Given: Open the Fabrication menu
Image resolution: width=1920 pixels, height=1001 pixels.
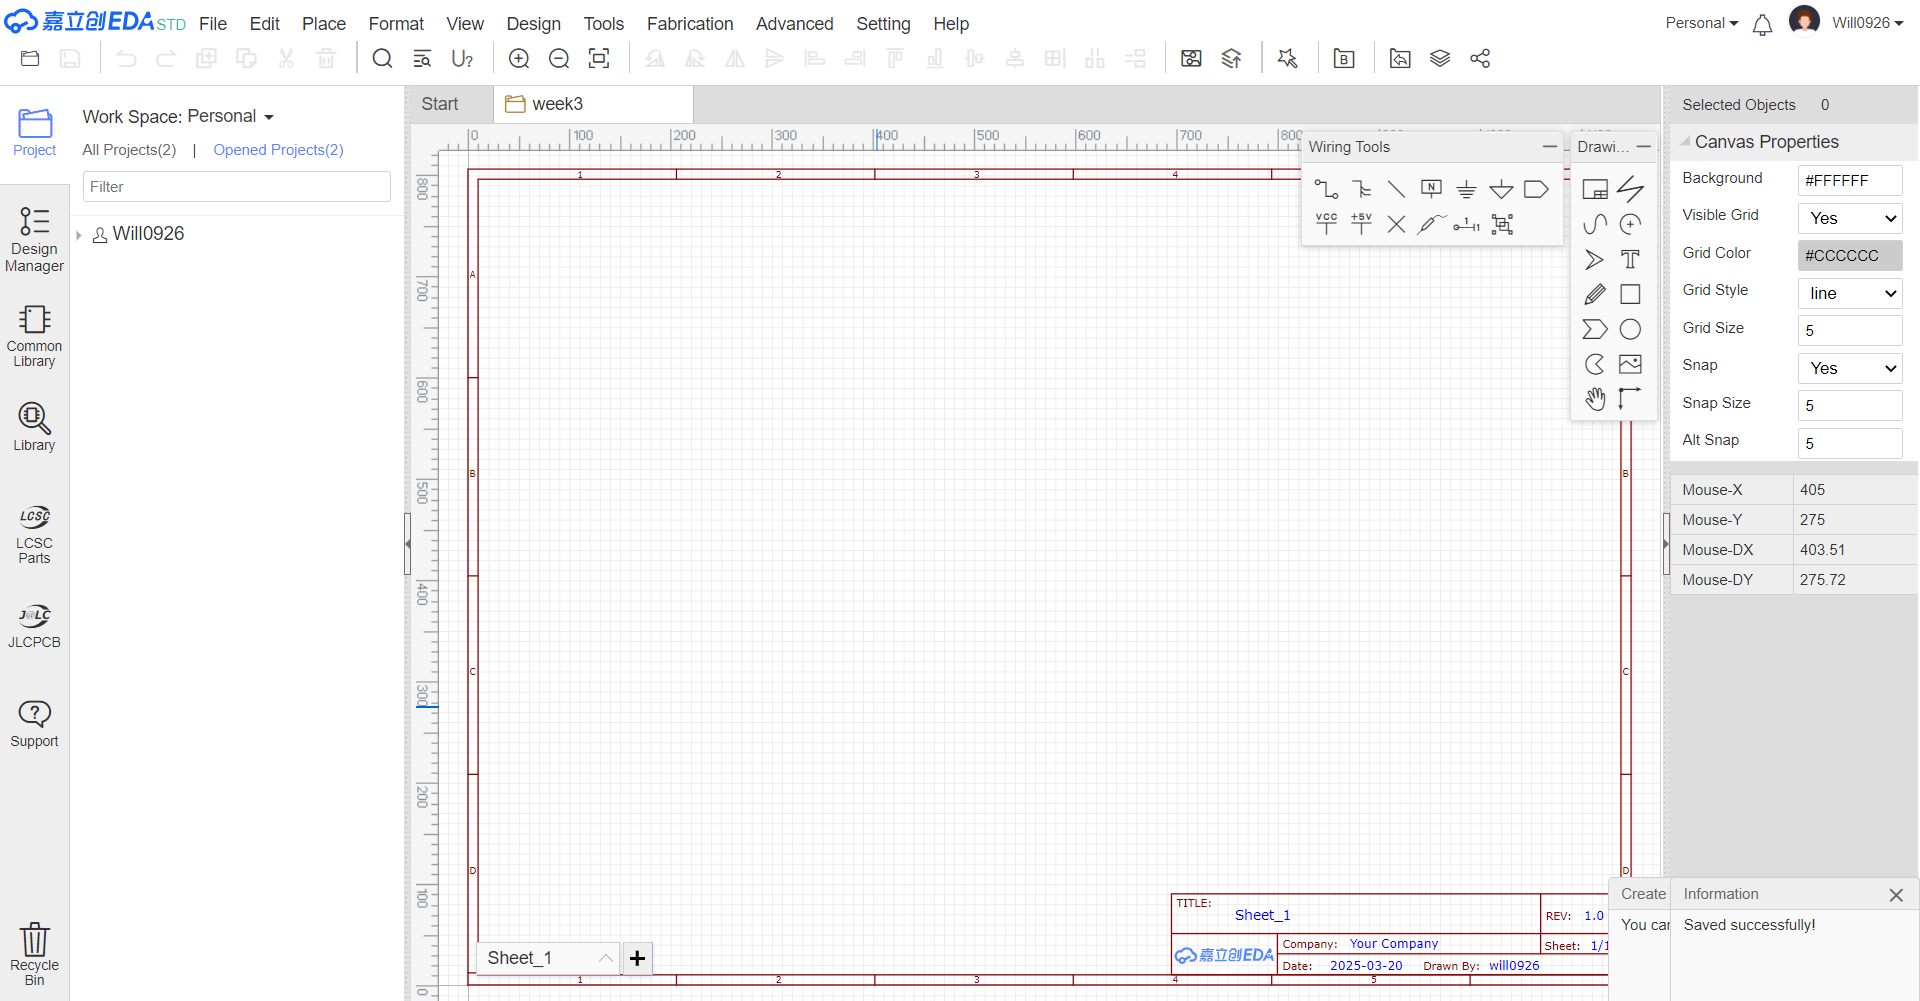Looking at the screenshot, I should (x=689, y=24).
